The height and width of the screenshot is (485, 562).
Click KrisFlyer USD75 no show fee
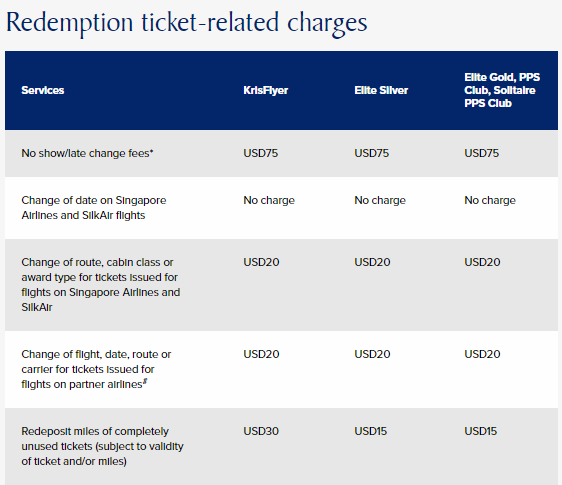coord(261,153)
